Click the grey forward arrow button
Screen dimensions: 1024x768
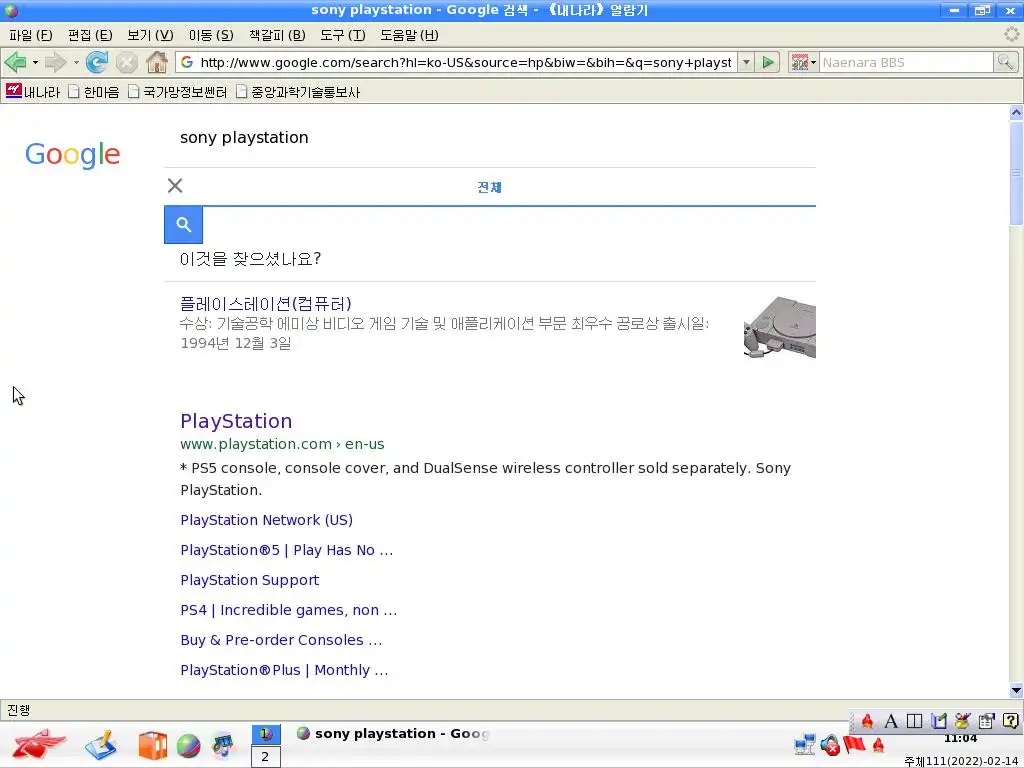56,63
